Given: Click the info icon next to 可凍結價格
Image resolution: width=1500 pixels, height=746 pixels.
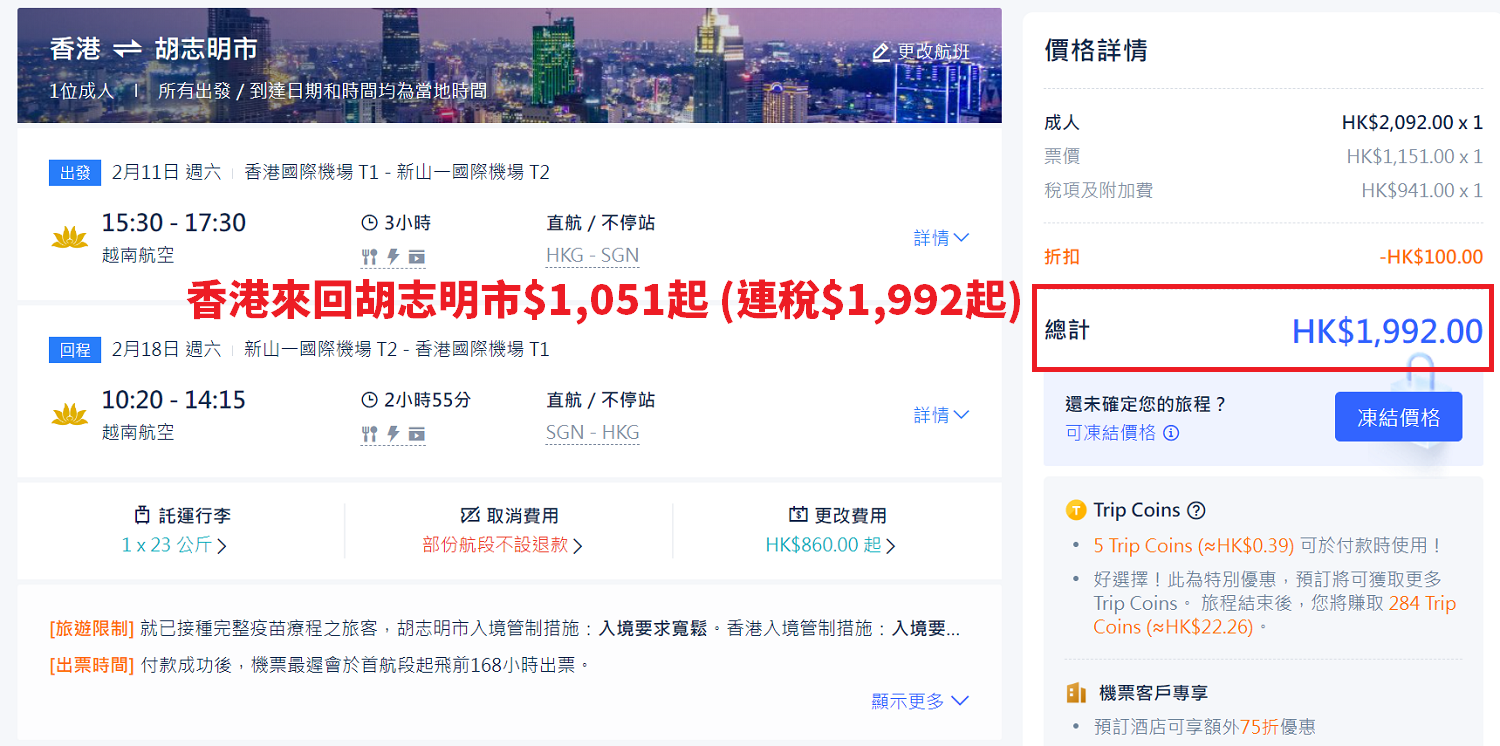Looking at the screenshot, I should (x=1171, y=433).
